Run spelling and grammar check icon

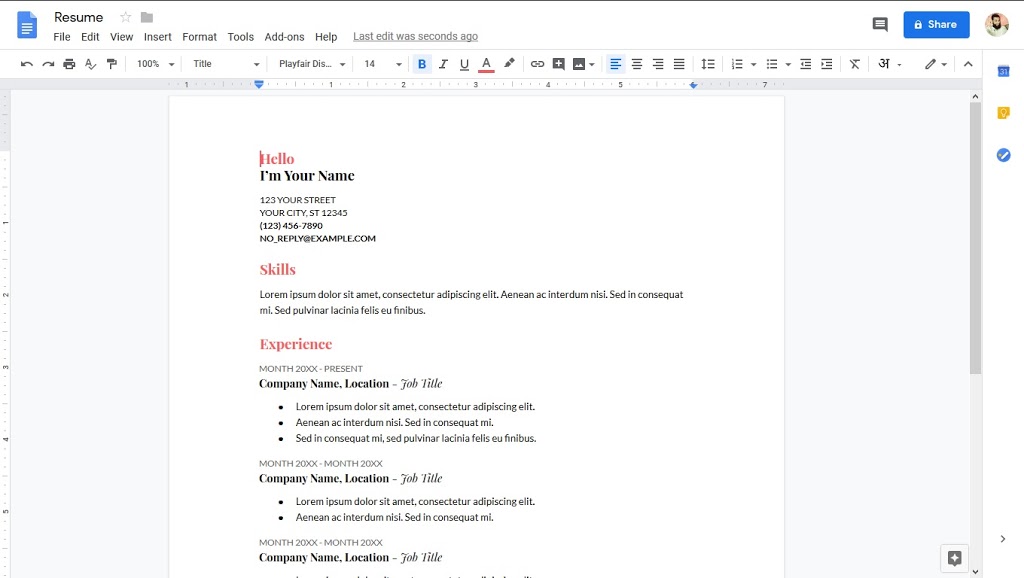(x=91, y=64)
